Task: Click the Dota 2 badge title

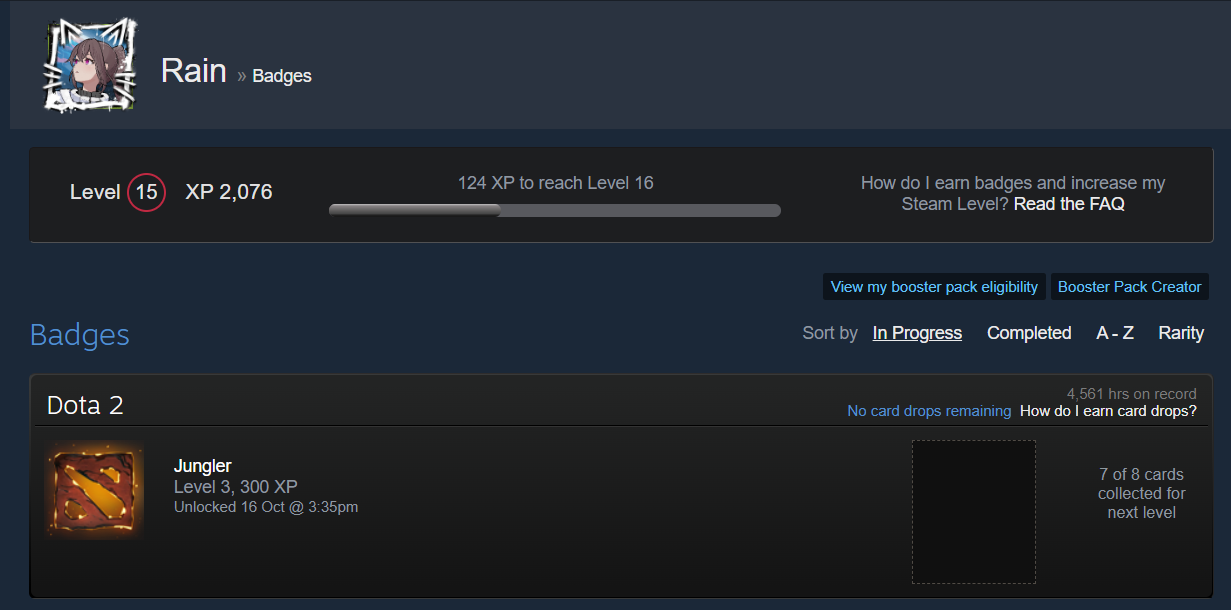Action: pos(85,405)
